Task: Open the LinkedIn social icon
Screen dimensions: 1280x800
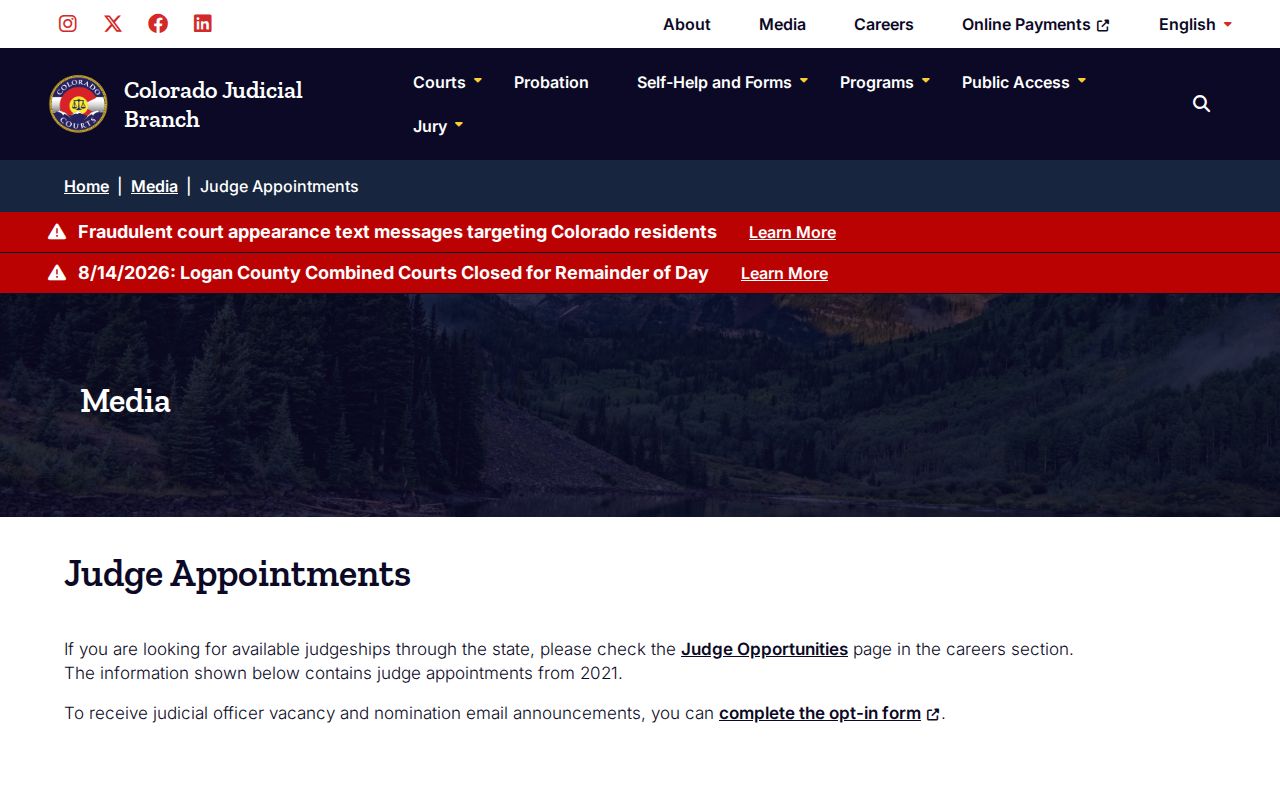Action: [203, 24]
